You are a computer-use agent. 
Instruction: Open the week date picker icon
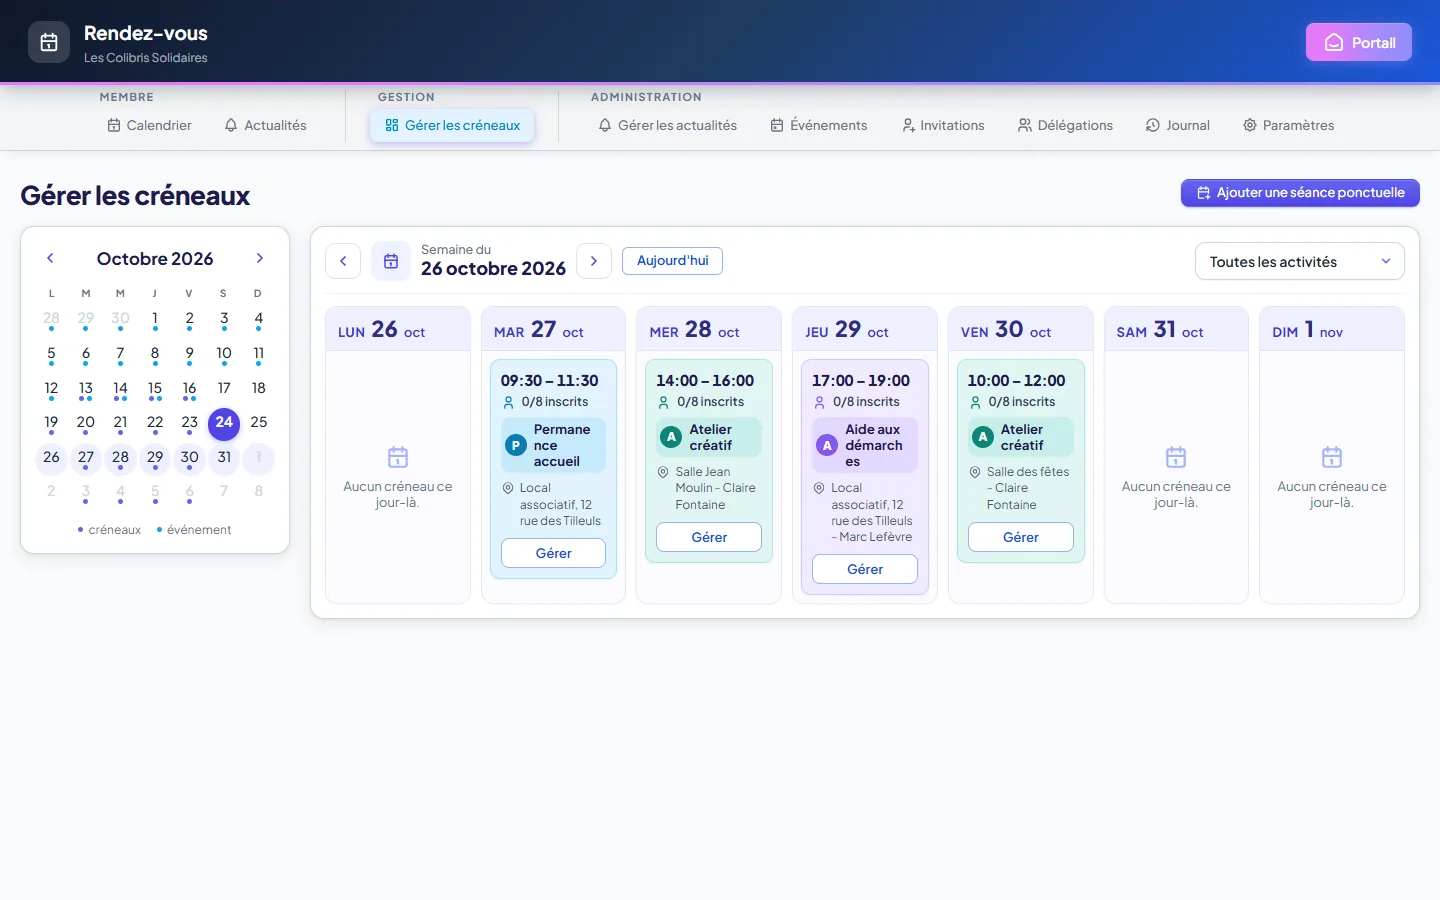(x=391, y=261)
